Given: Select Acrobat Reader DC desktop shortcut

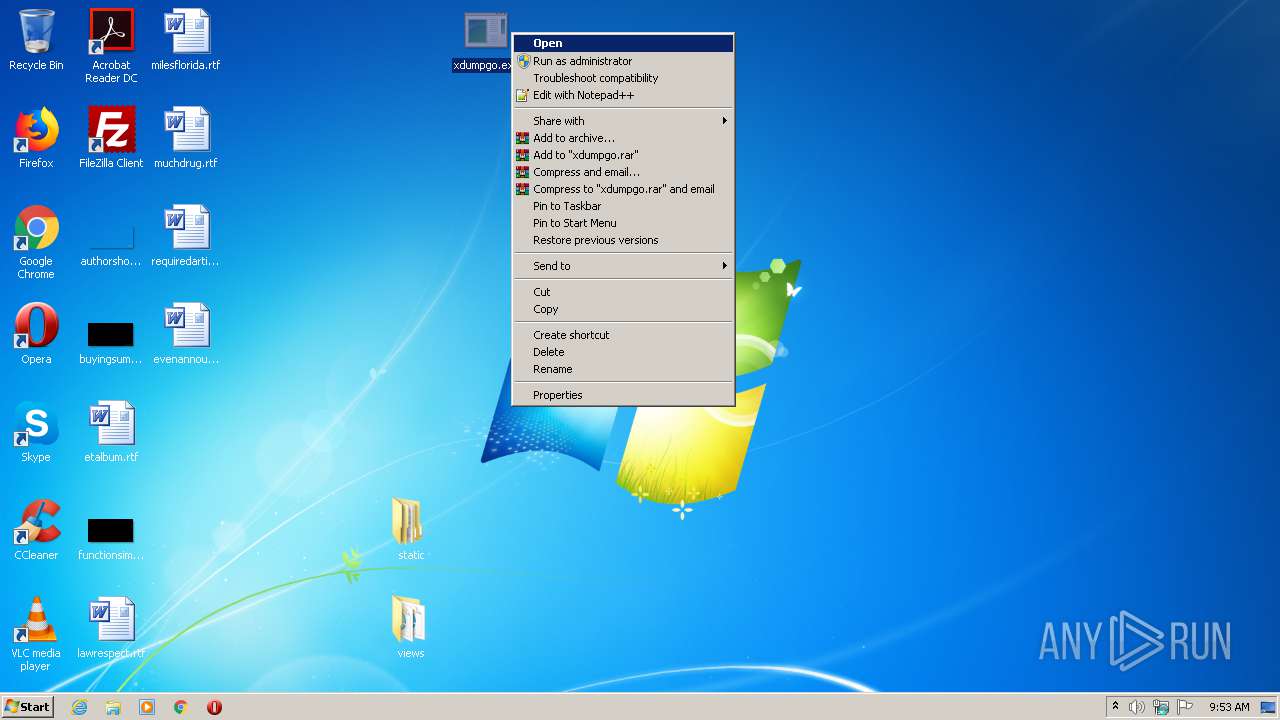Looking at the screenshot, I should 111,31.
